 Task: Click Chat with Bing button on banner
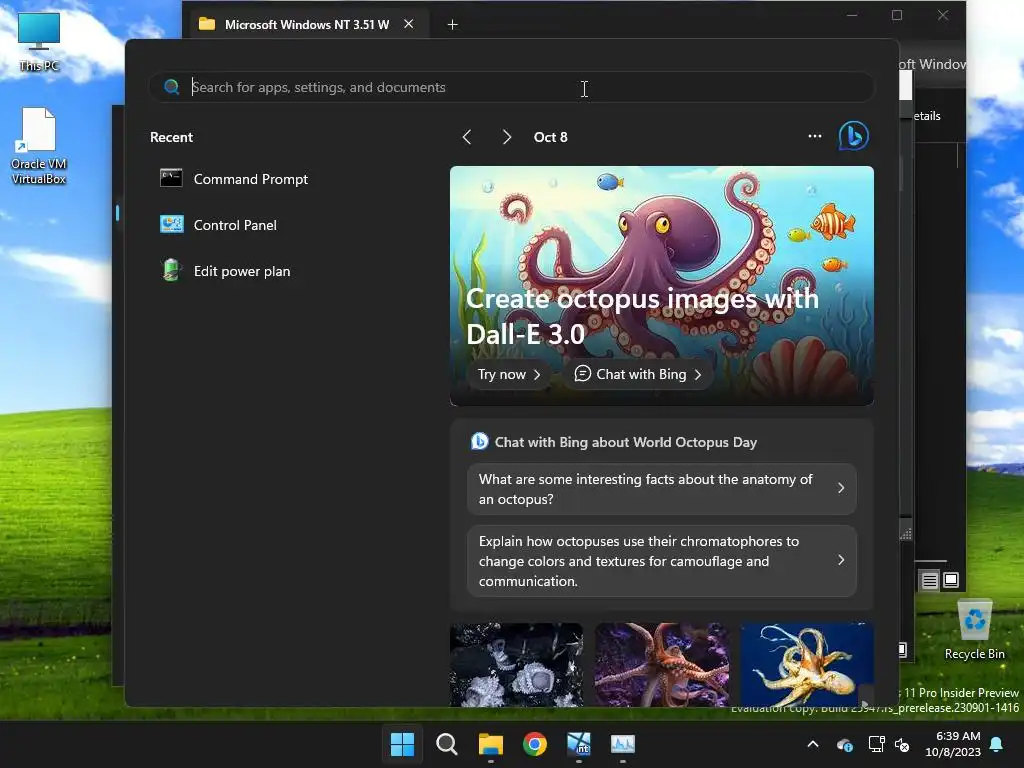click(637, 374)
